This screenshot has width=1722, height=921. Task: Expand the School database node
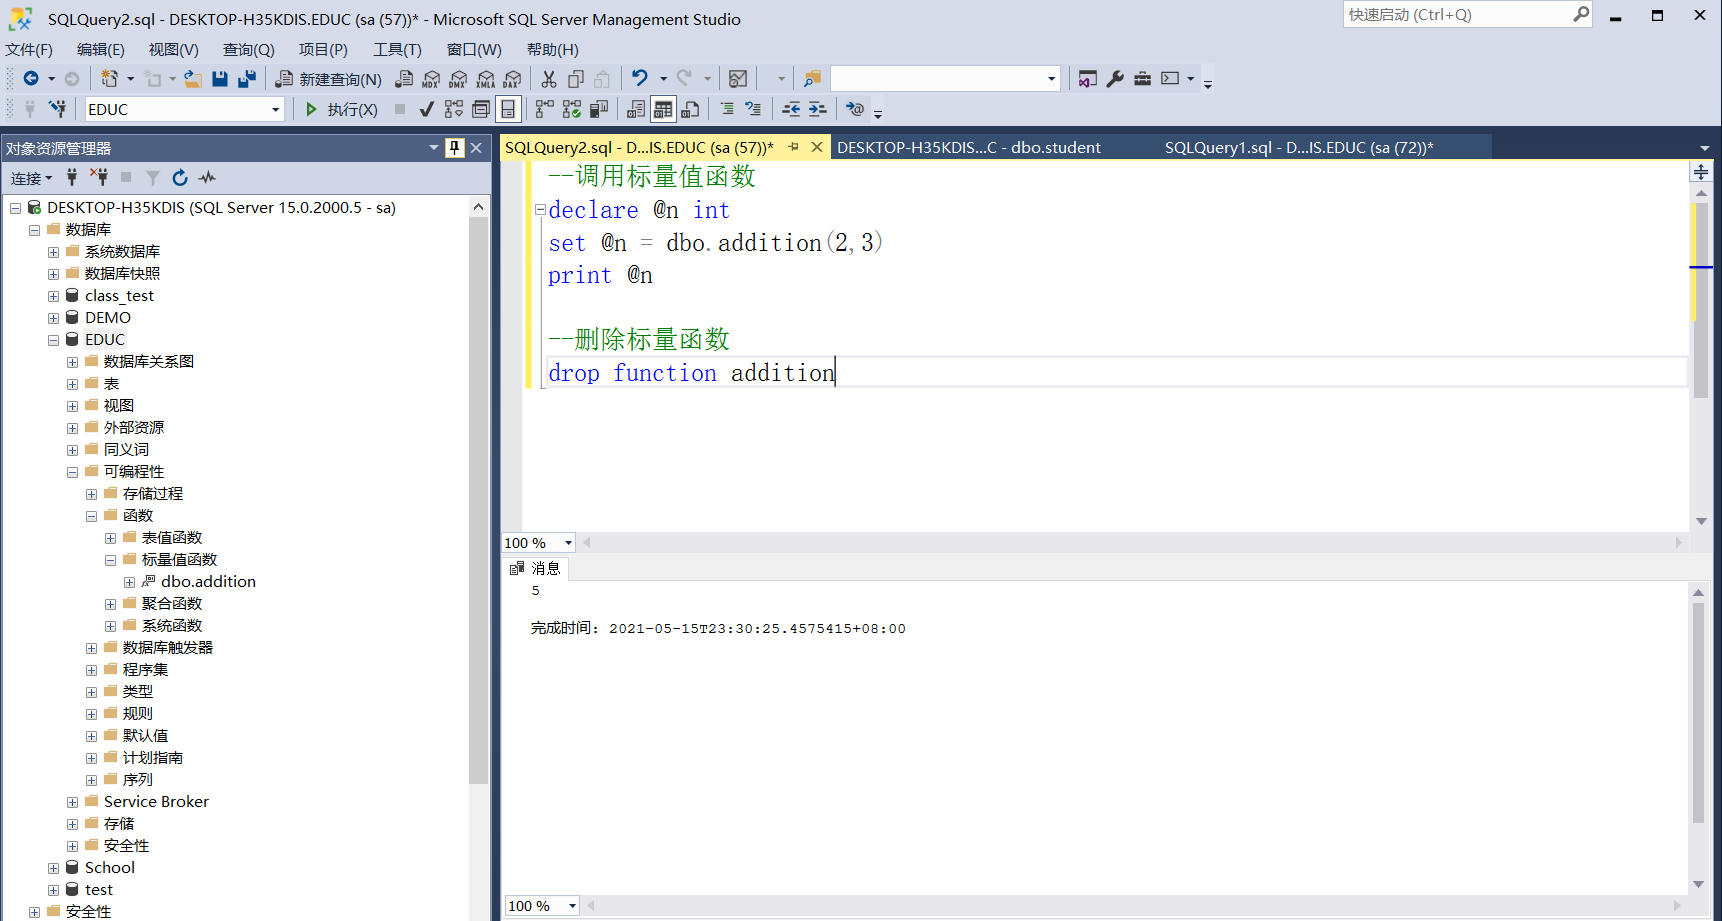[x=53, y=868]
